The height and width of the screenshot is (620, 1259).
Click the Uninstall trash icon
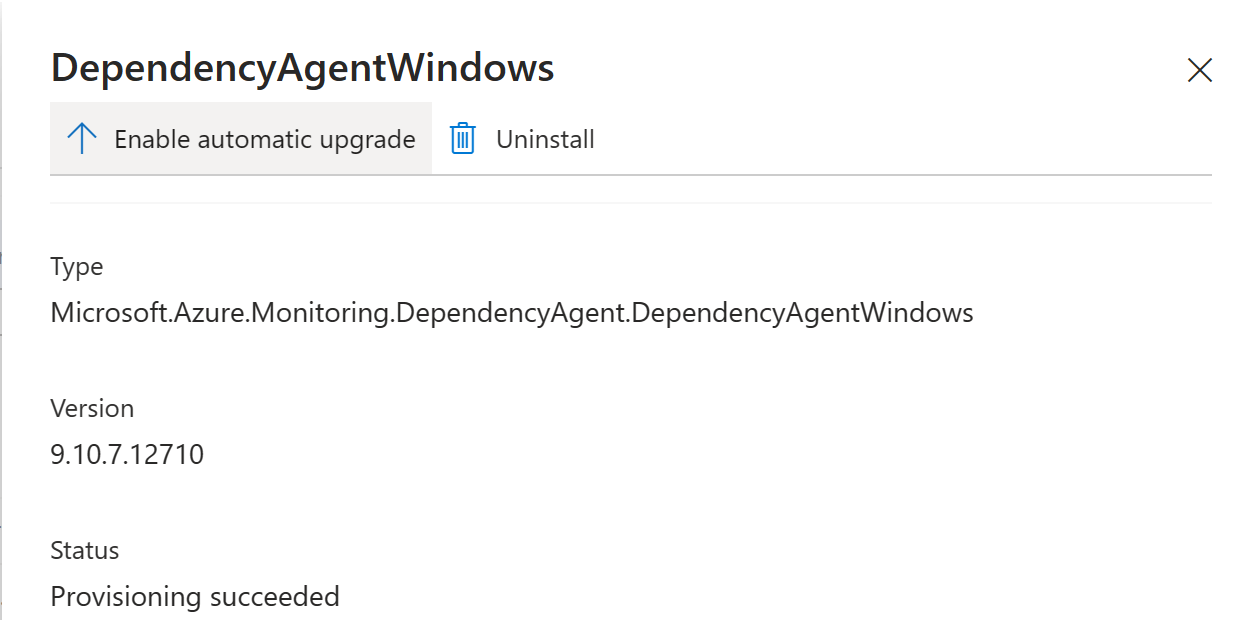(461, 138)
